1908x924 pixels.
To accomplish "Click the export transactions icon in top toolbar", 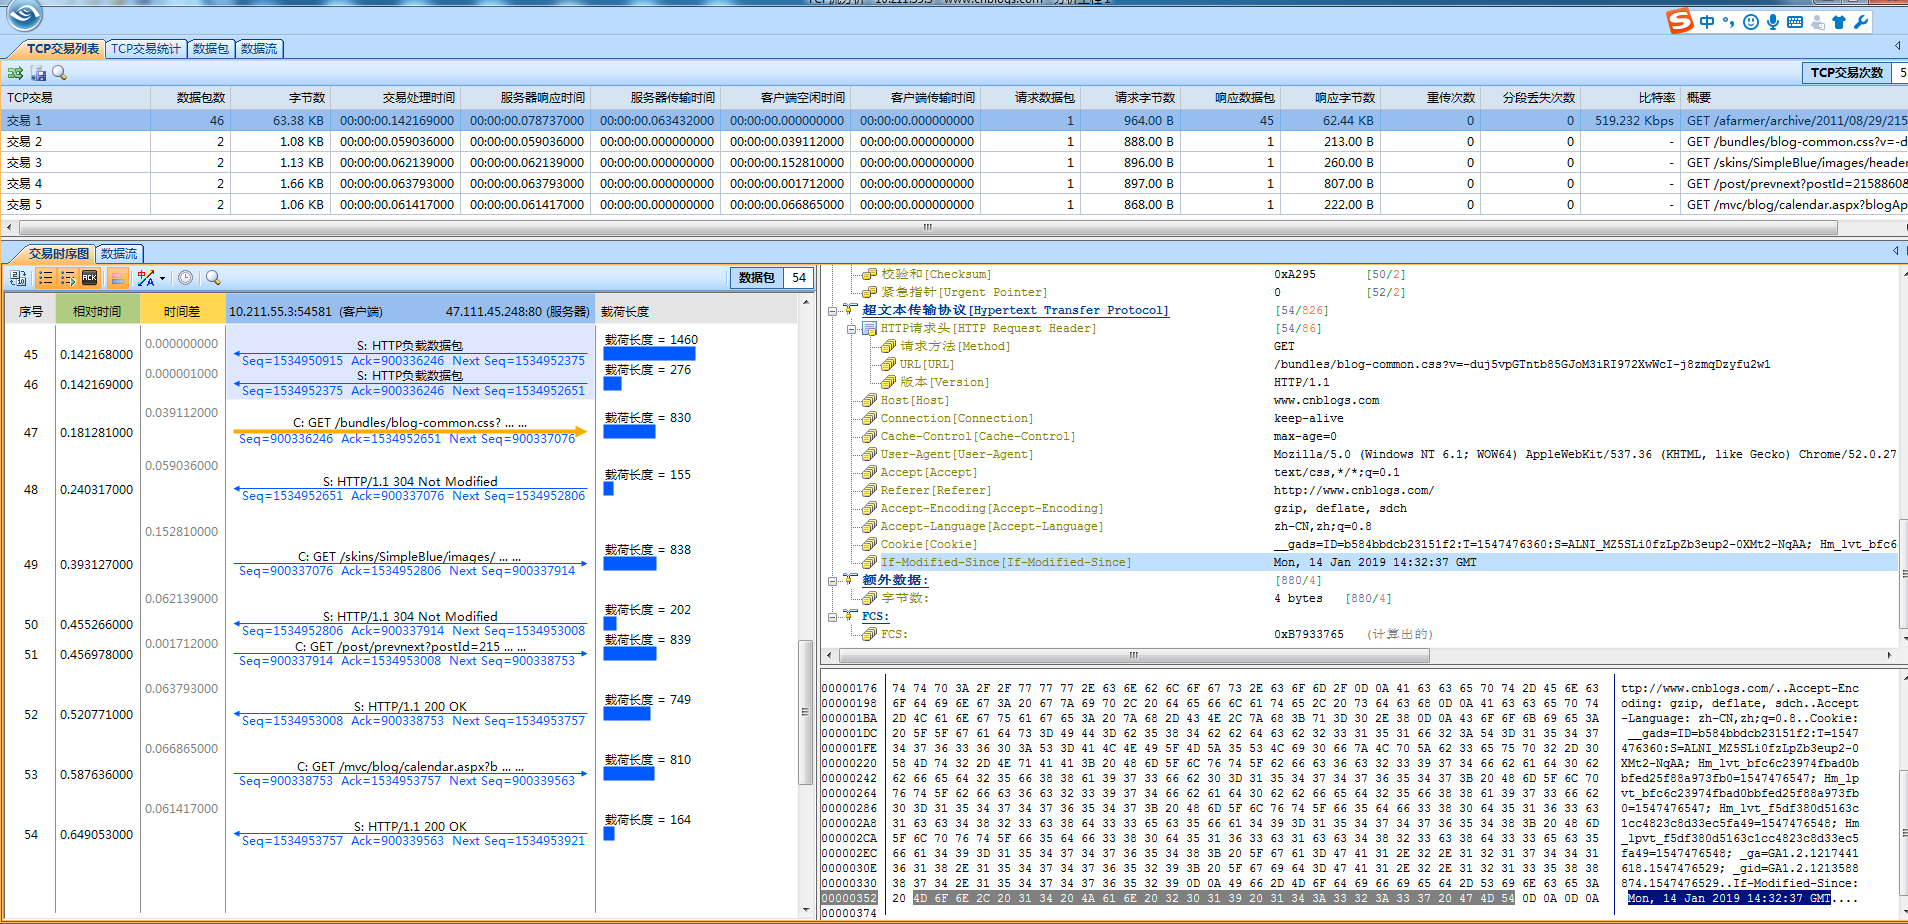I will 15,73.
